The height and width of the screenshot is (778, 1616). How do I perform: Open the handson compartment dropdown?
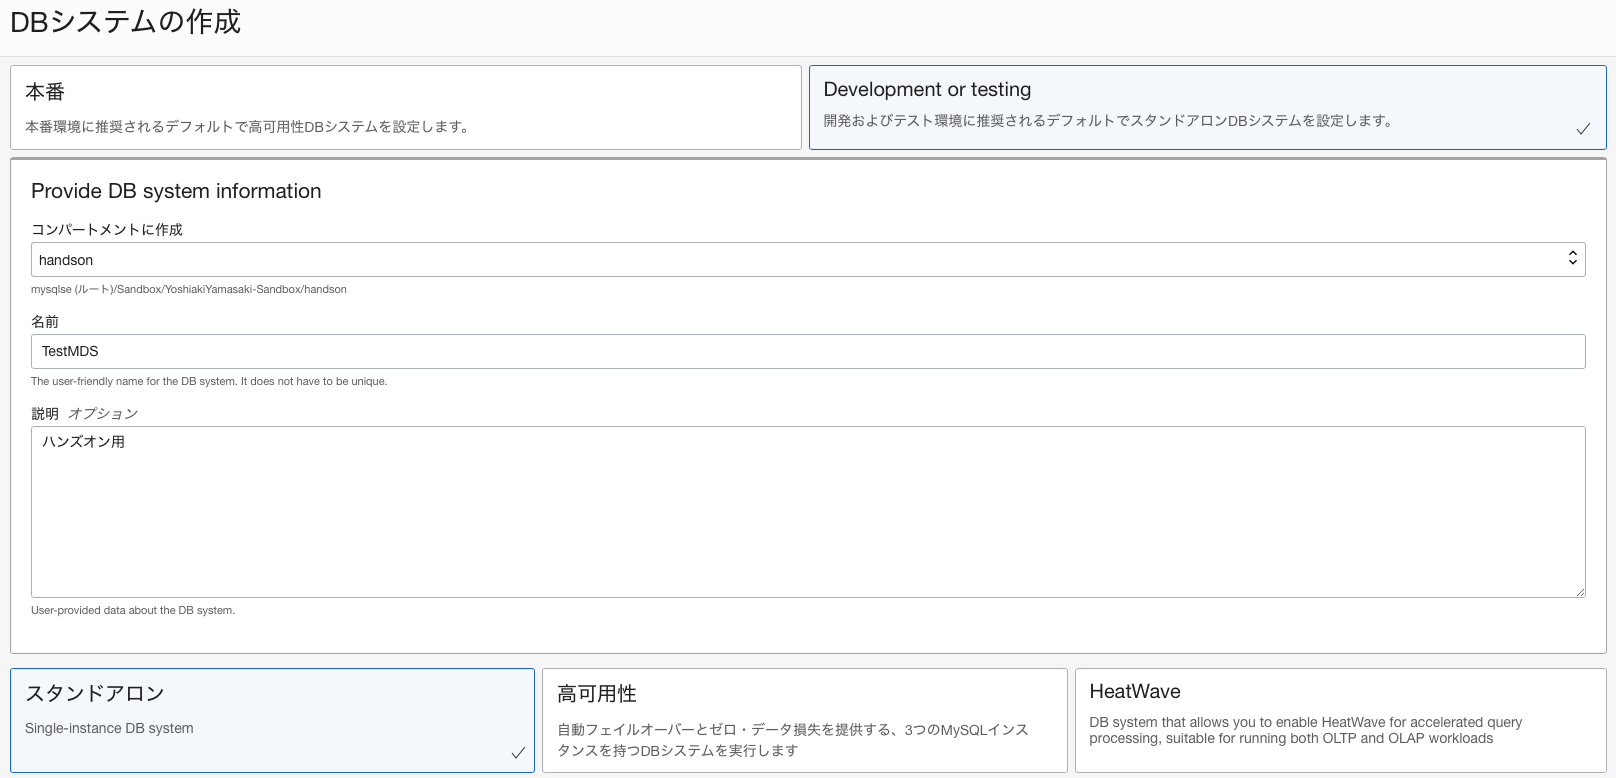[800, 260]
